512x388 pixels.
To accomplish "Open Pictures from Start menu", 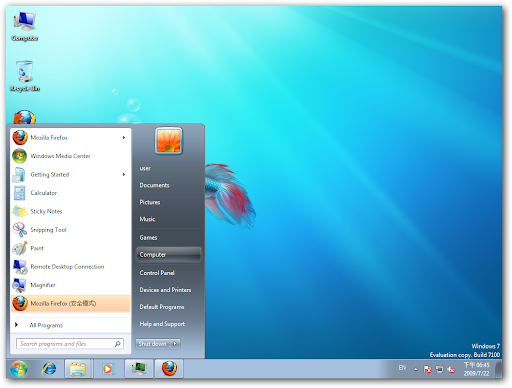I will point(150,202).
